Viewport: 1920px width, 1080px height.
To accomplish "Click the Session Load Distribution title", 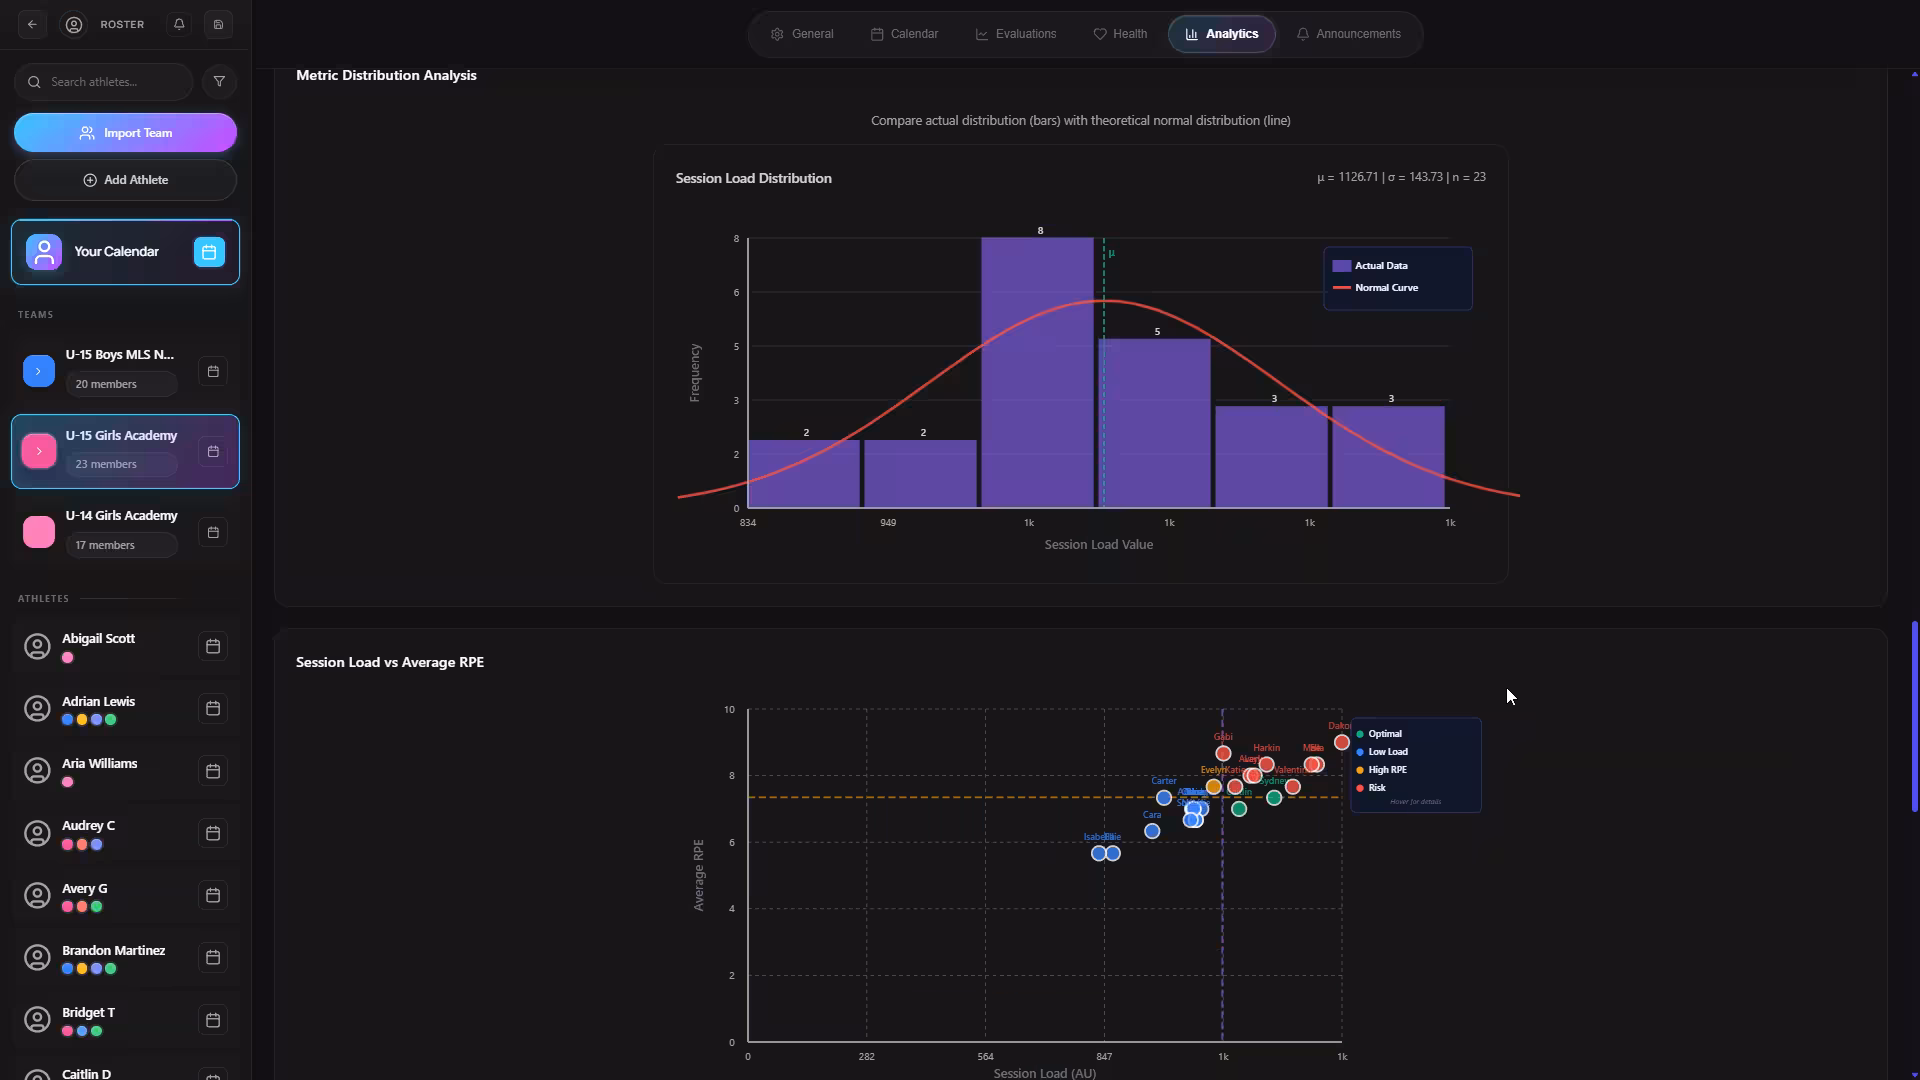I will (753, 178).
